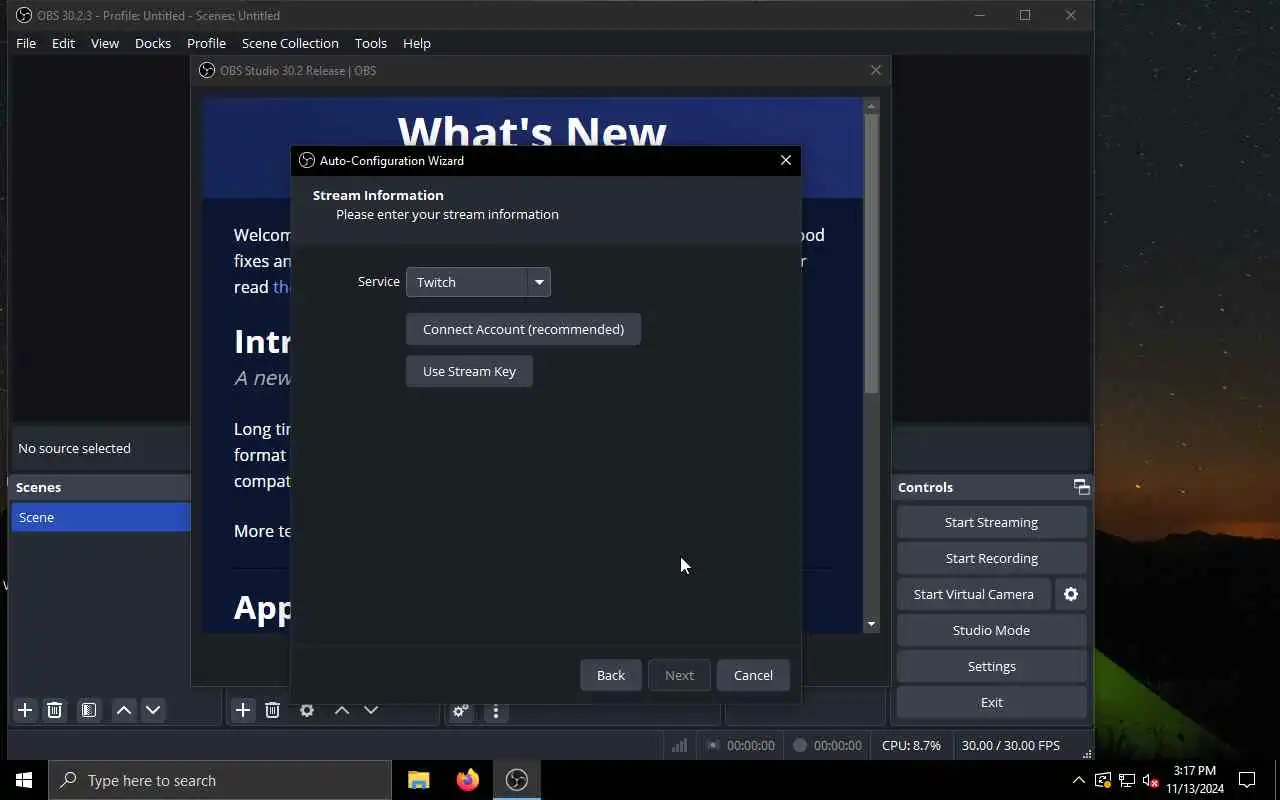Click What's New scrollbar thumb
This screenshot has width=1280, height=800.
coord(871,252)
